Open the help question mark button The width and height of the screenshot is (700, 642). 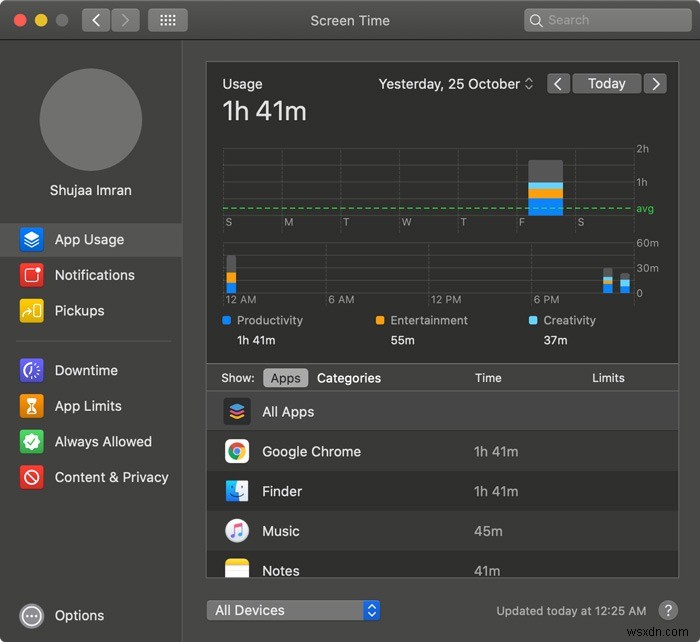[668, 610]
